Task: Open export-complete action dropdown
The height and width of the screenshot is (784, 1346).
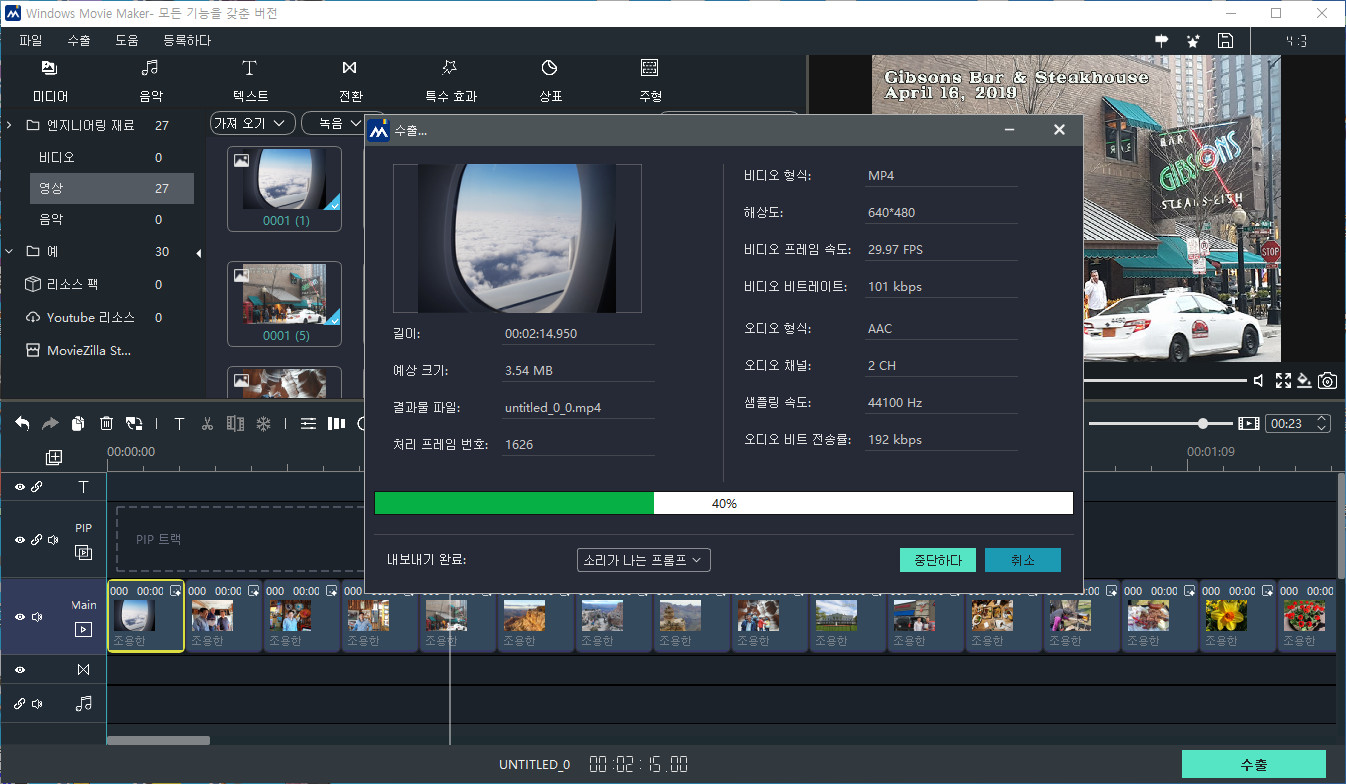Action: click(x=644, y=560)
